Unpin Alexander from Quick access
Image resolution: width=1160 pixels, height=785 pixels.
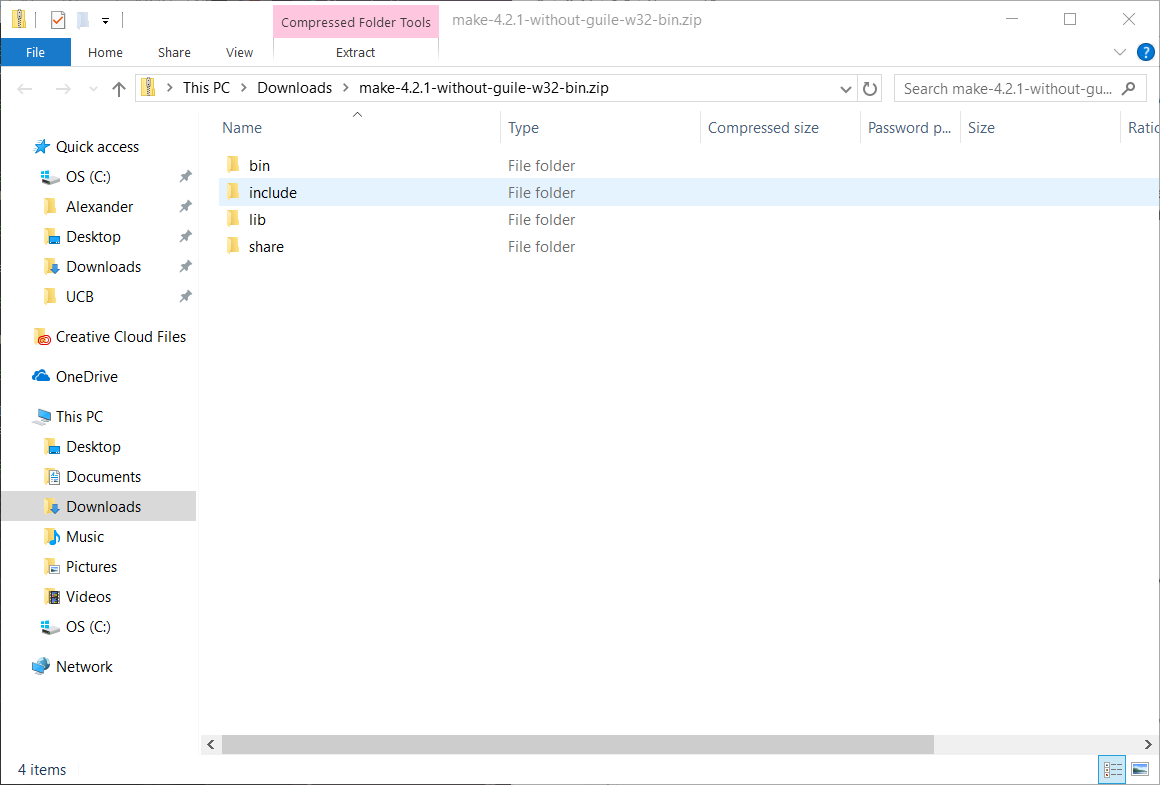coord(185,207)
